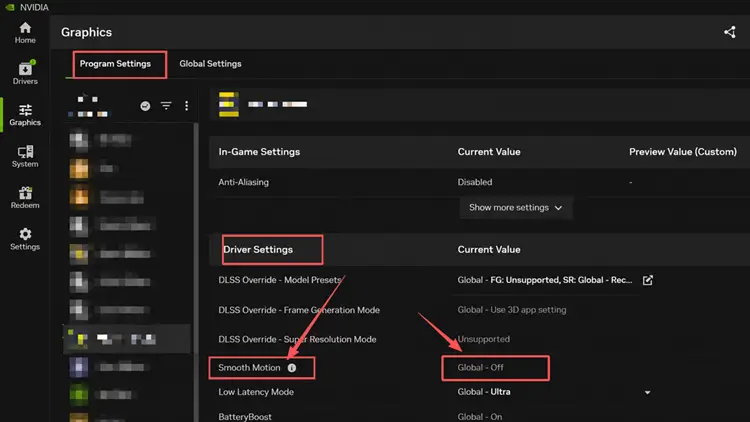Click DLSS Override - Model Presets label
Screen dimensions: 750x422
click(x=280, y=280)
